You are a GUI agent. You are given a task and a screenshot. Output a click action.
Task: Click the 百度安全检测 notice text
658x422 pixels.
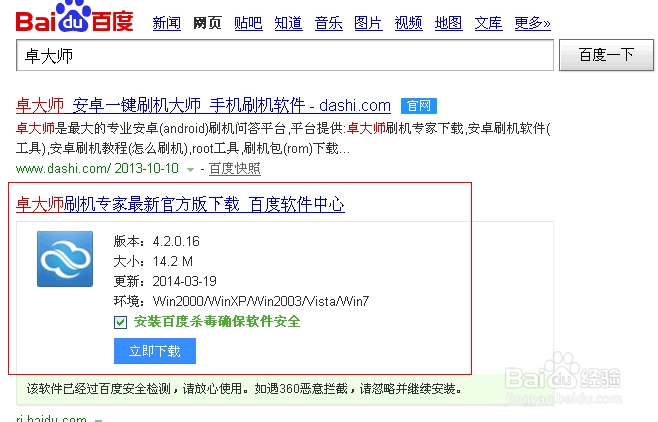click(244, 389)
